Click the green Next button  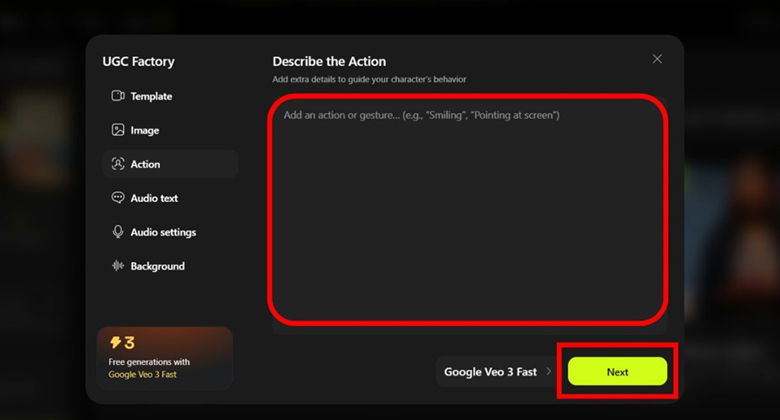tap(617, 371)
